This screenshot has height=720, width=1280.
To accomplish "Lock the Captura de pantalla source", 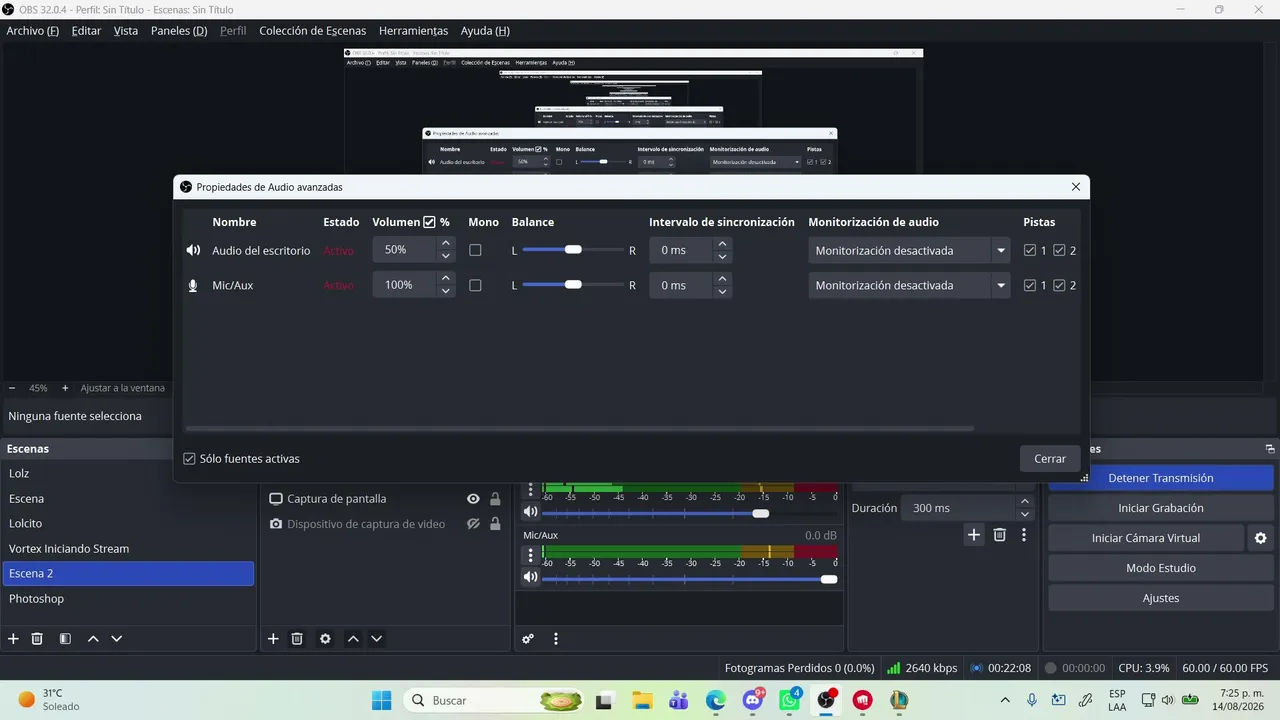I will point(495,499).
